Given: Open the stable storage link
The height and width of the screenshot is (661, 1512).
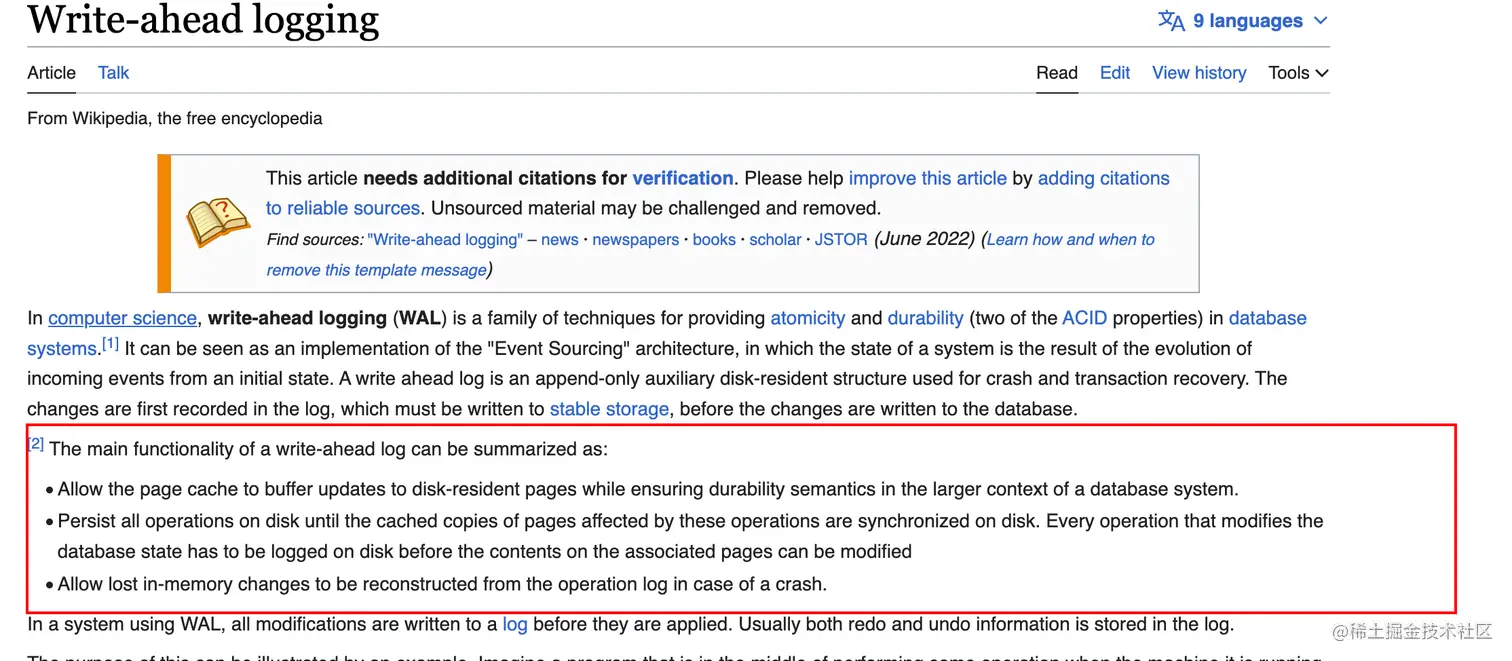Looking at the screenshot, I should tap(609, 409).
